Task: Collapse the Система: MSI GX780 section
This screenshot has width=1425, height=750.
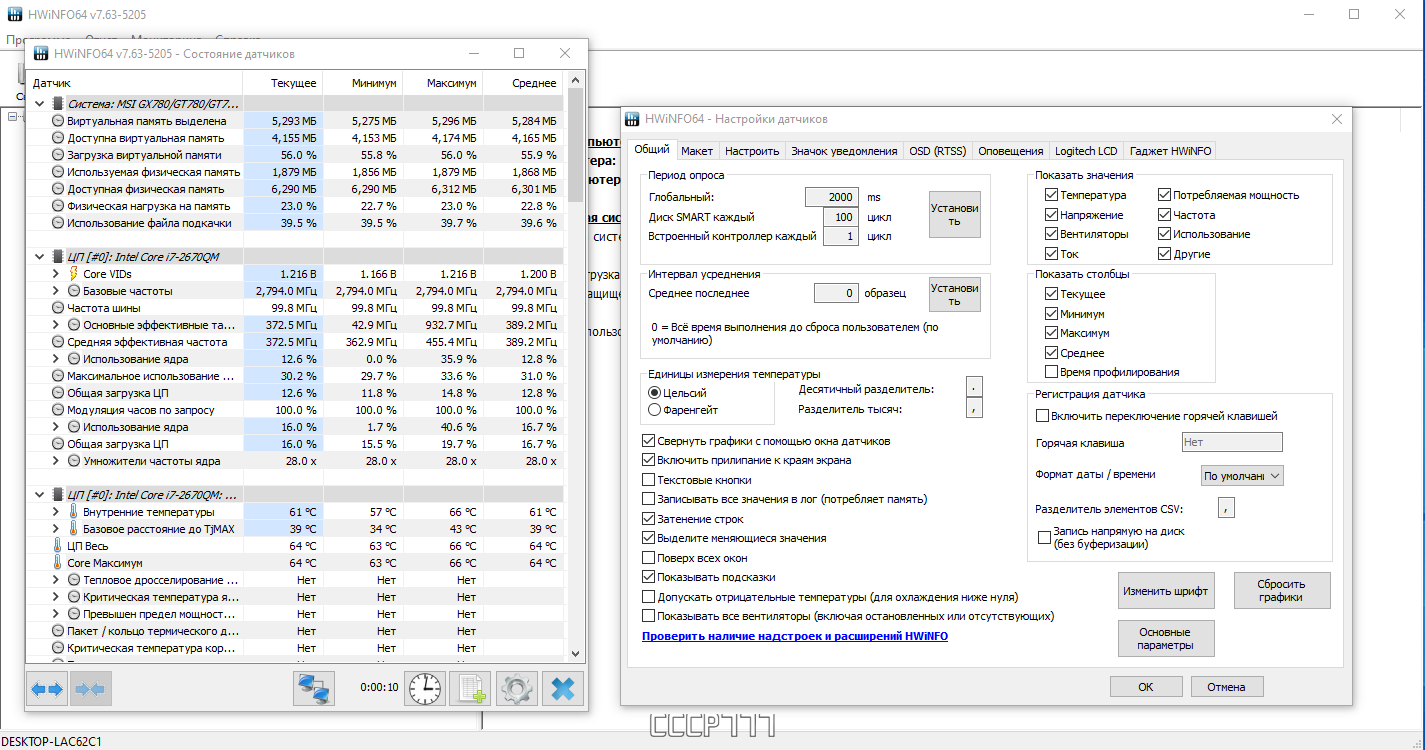Action: coord(40,103)
